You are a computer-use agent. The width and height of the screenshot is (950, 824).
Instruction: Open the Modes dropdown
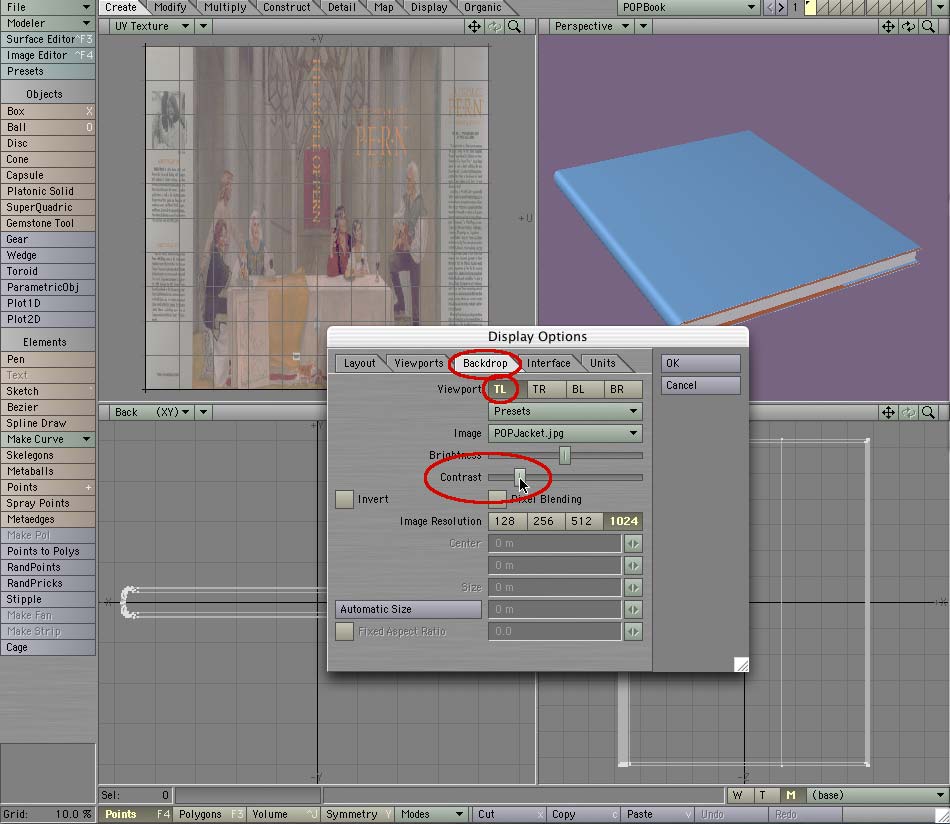coord(431,814)
